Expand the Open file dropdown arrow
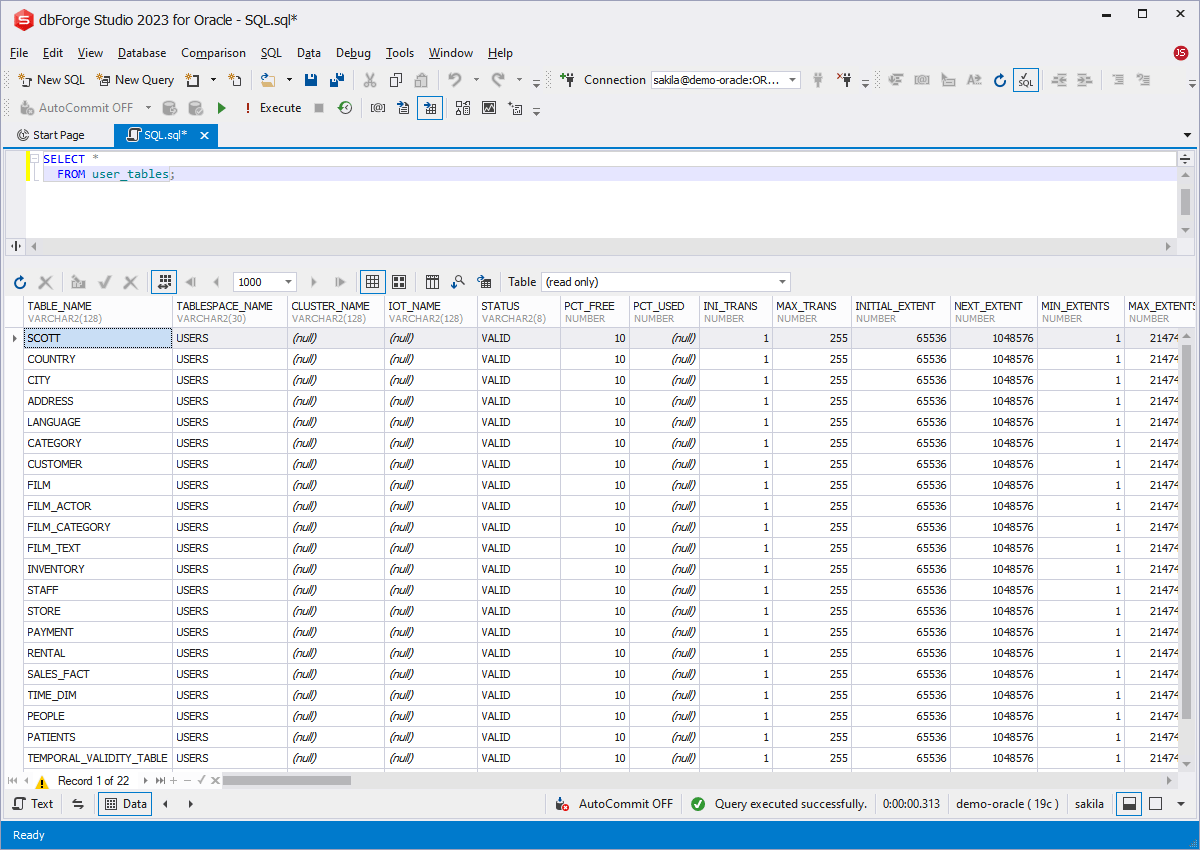 (289, 80)
